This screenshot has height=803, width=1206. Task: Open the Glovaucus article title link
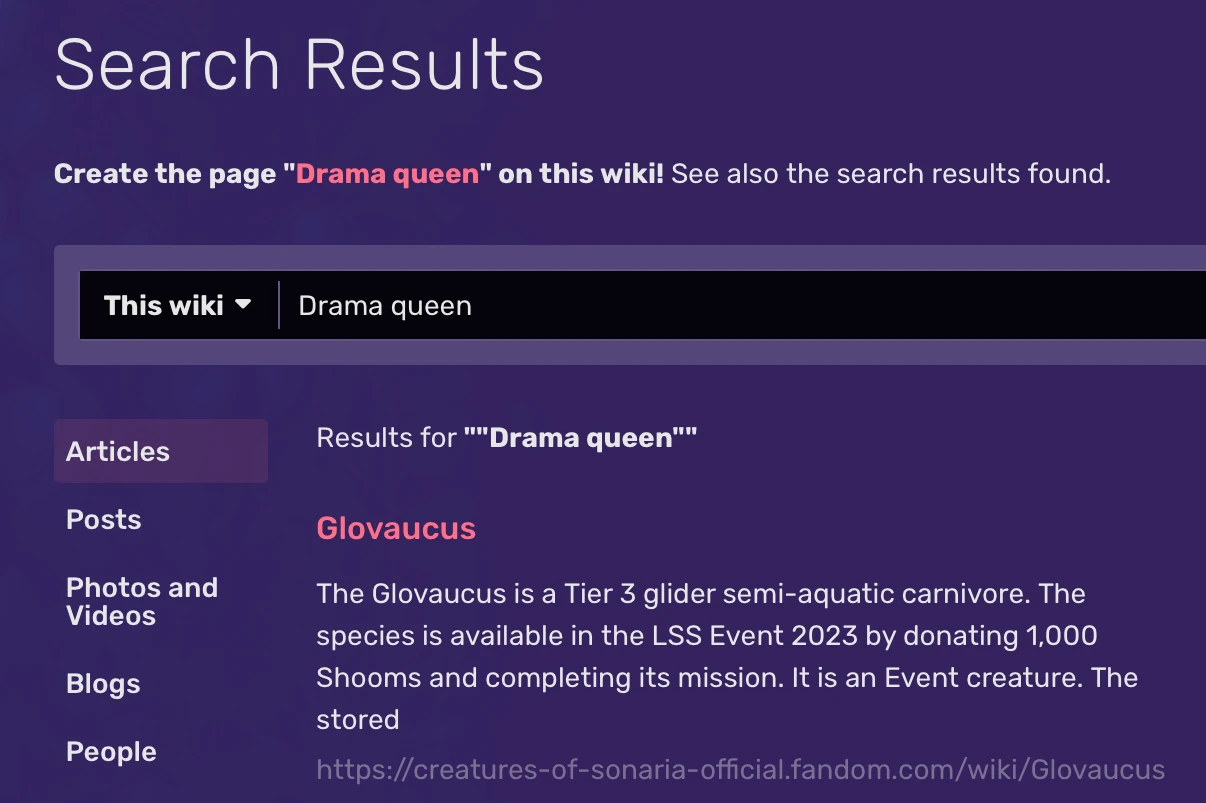pos(396,528)
